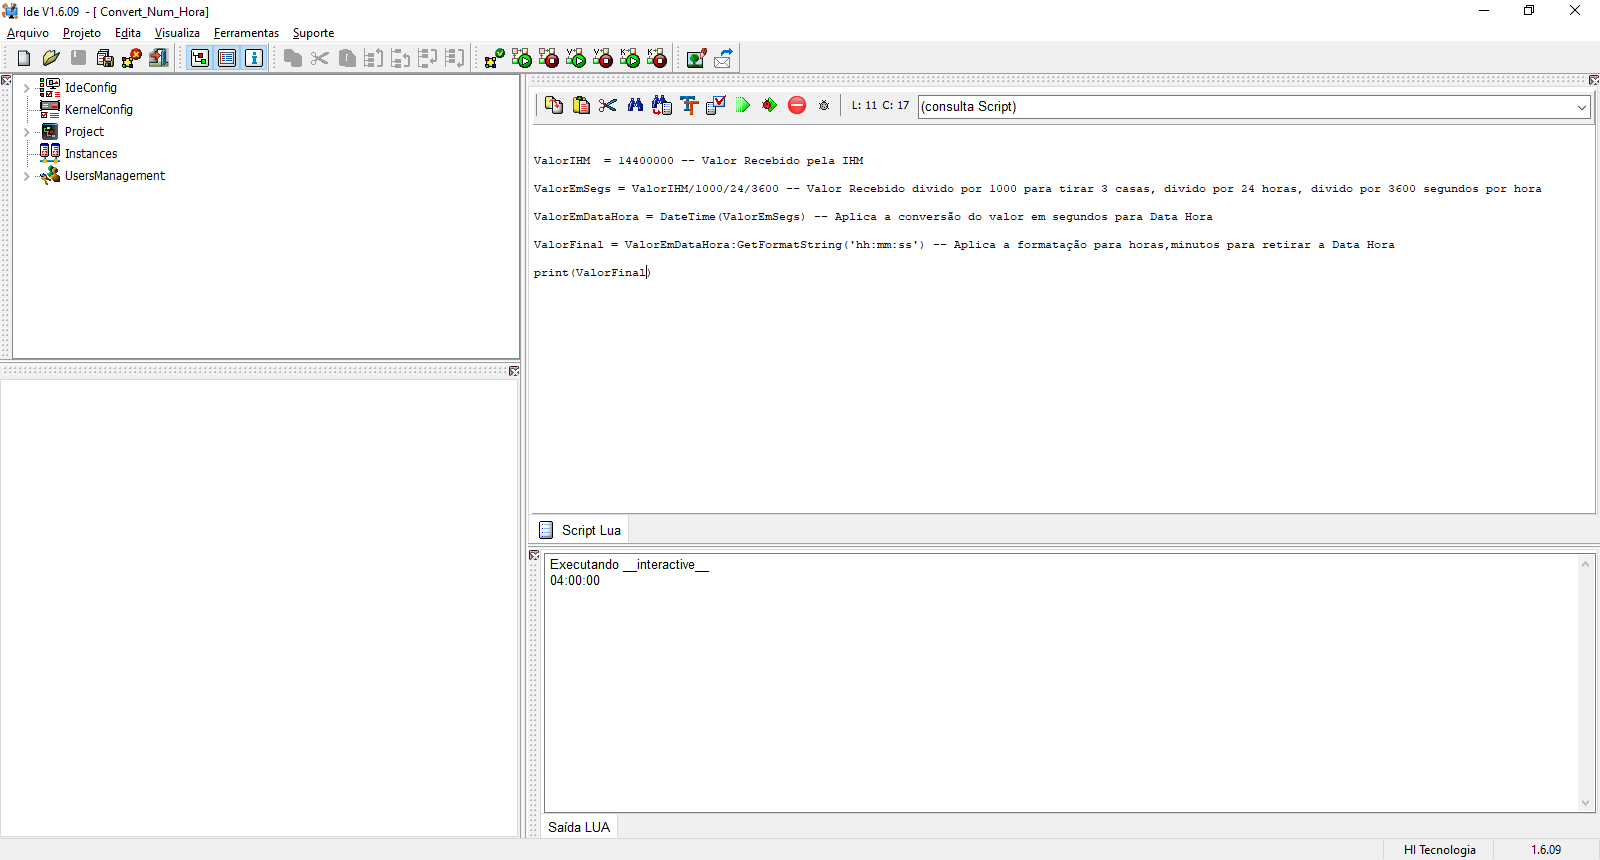This screenshot has height=860, width=1600.
Task: Click version 1.6.09 in the status bar
Action: 1545,850
